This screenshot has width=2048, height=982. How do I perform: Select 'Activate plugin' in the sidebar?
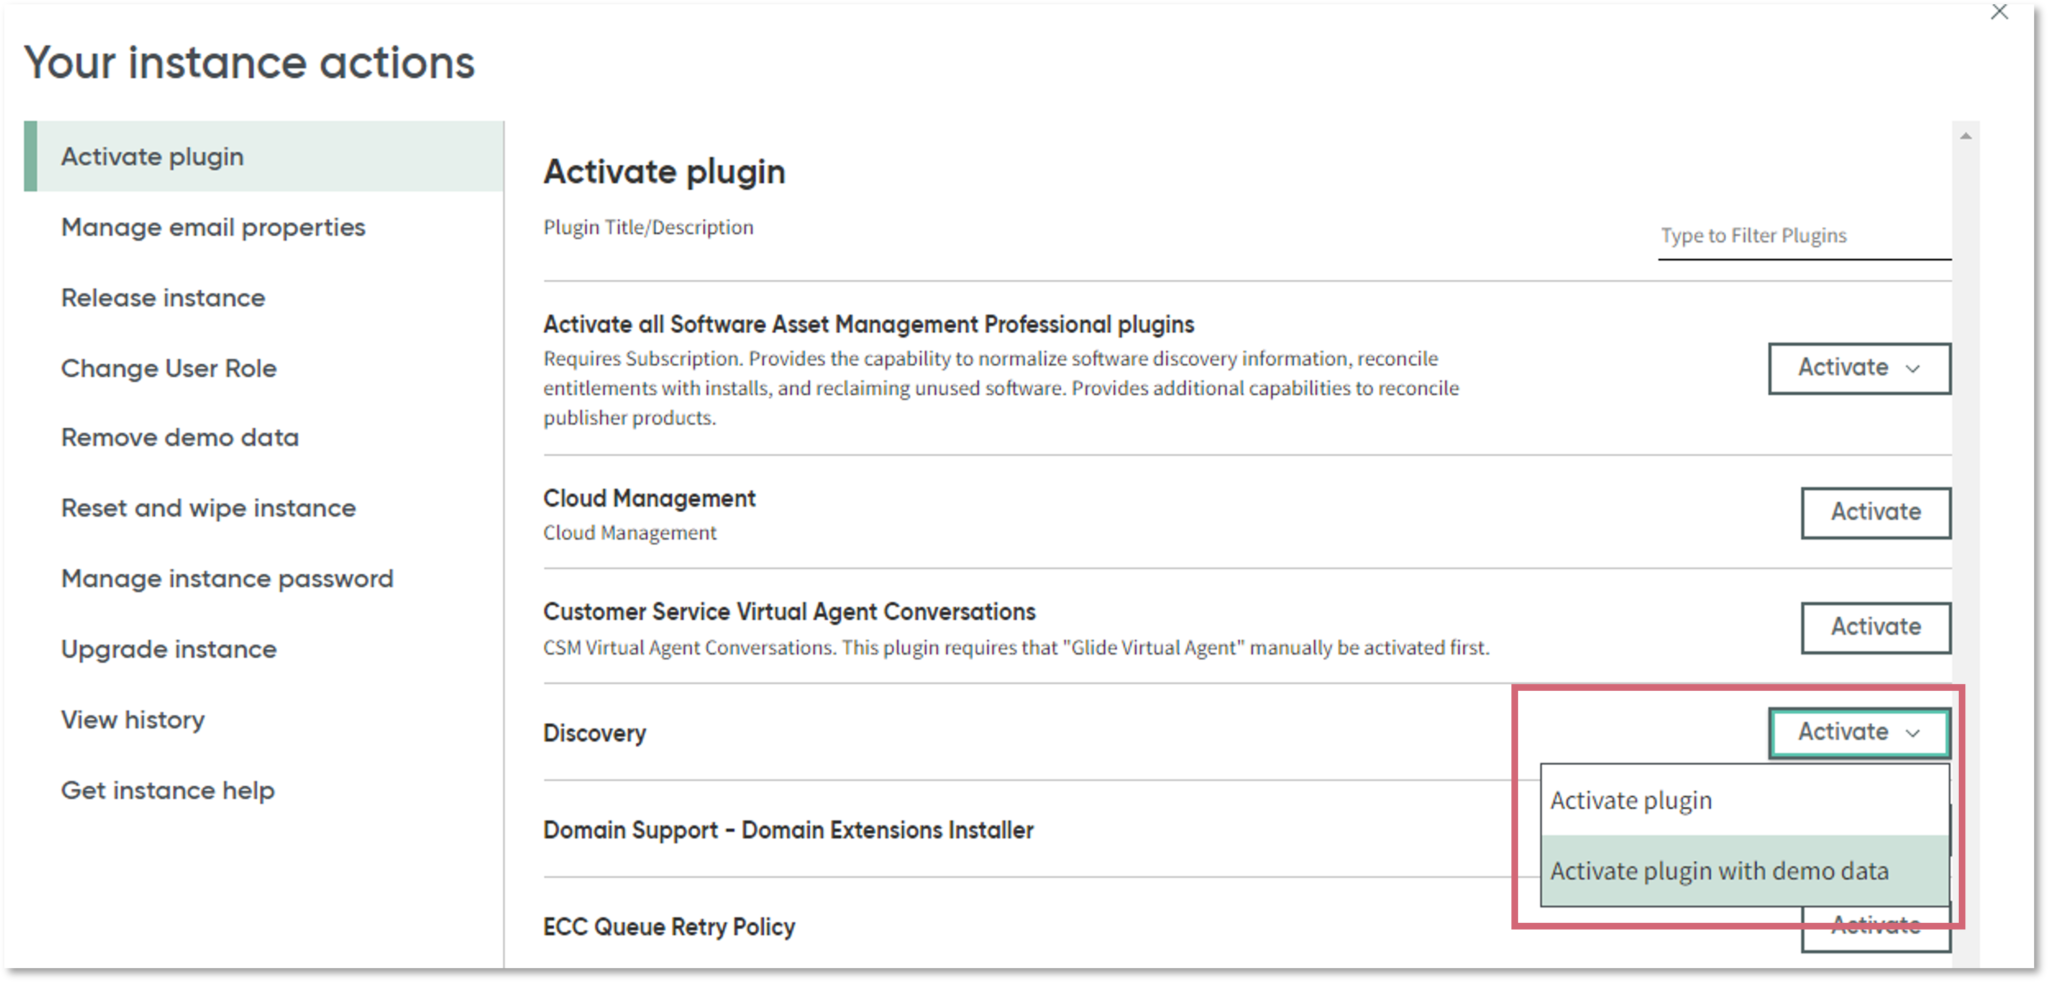(x=152, y=156)
